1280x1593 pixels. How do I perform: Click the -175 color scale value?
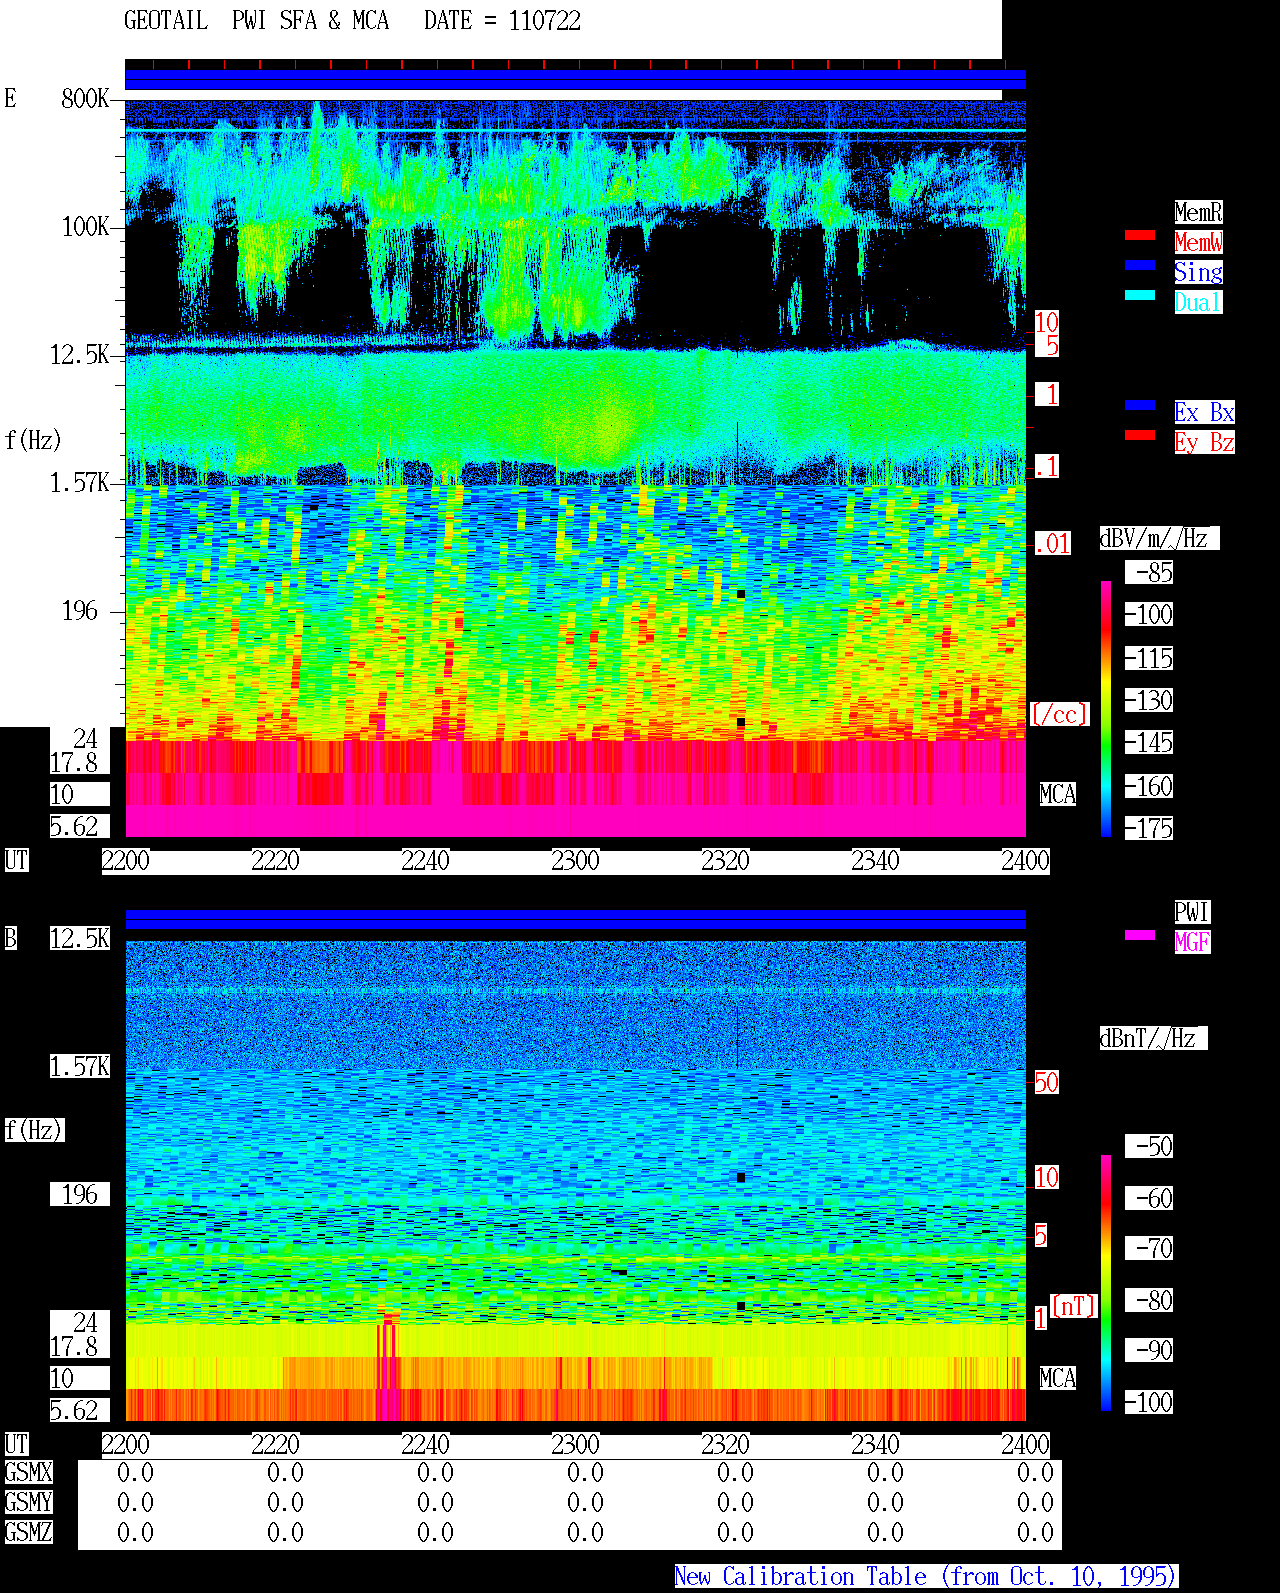[1150, 828]
